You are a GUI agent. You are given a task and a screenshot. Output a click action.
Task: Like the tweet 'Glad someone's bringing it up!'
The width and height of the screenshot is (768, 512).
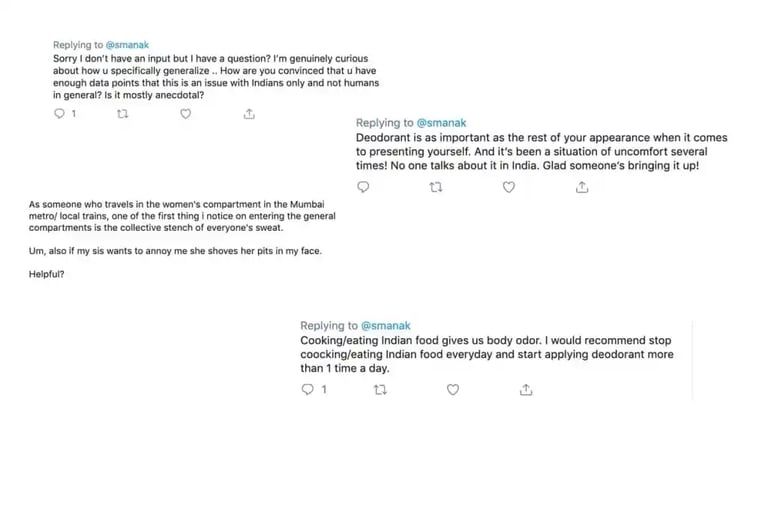pos(509,187)
